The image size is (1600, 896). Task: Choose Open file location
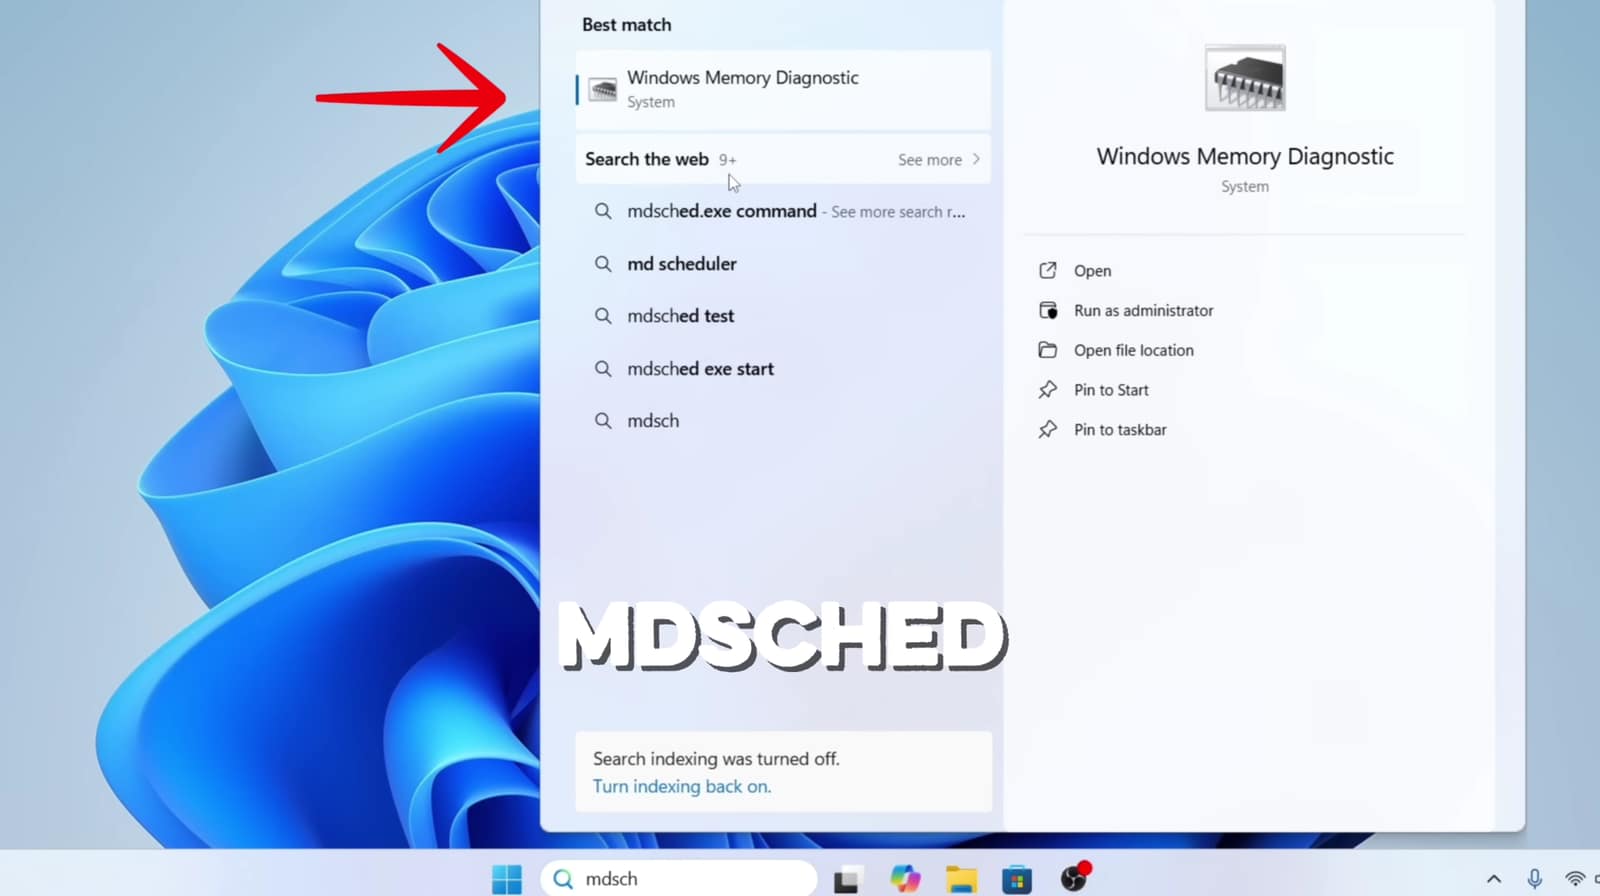[1133, 350]
